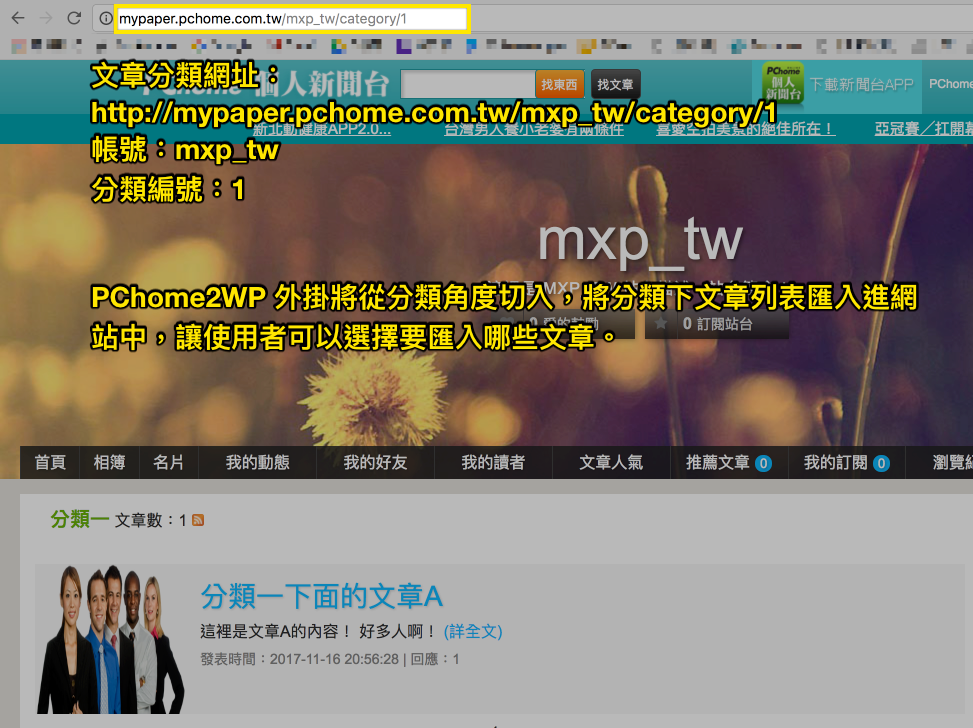Click the browser back arrow
Image resolution: width=973 pixels, height=728 pixels.
coord(18,18)
